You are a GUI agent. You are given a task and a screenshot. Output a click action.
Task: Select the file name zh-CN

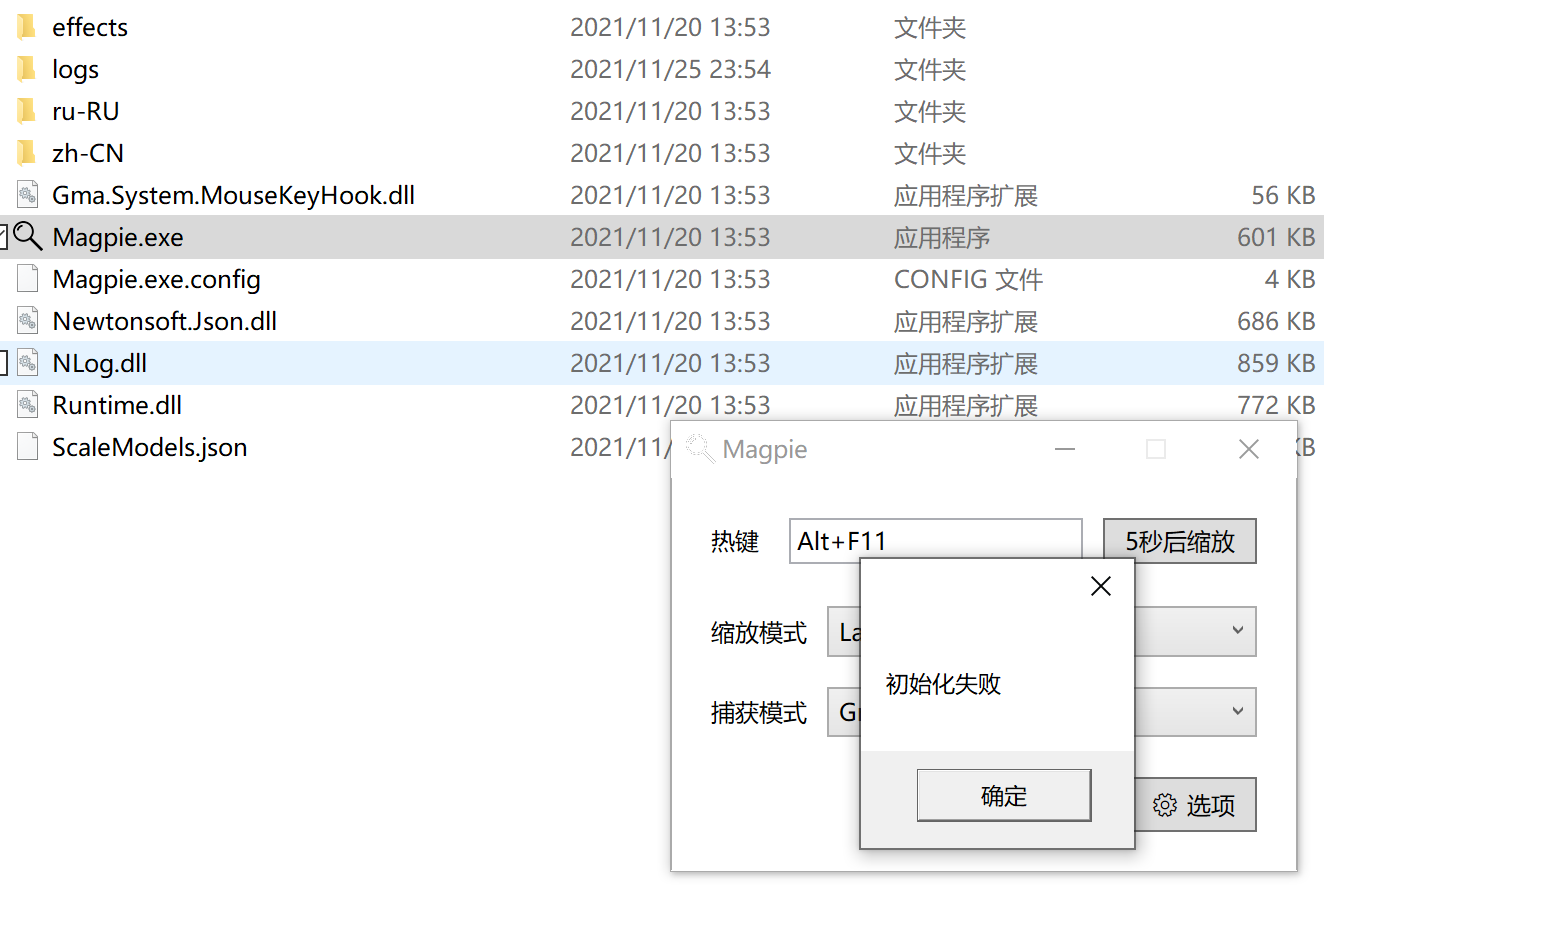point(88,153)
